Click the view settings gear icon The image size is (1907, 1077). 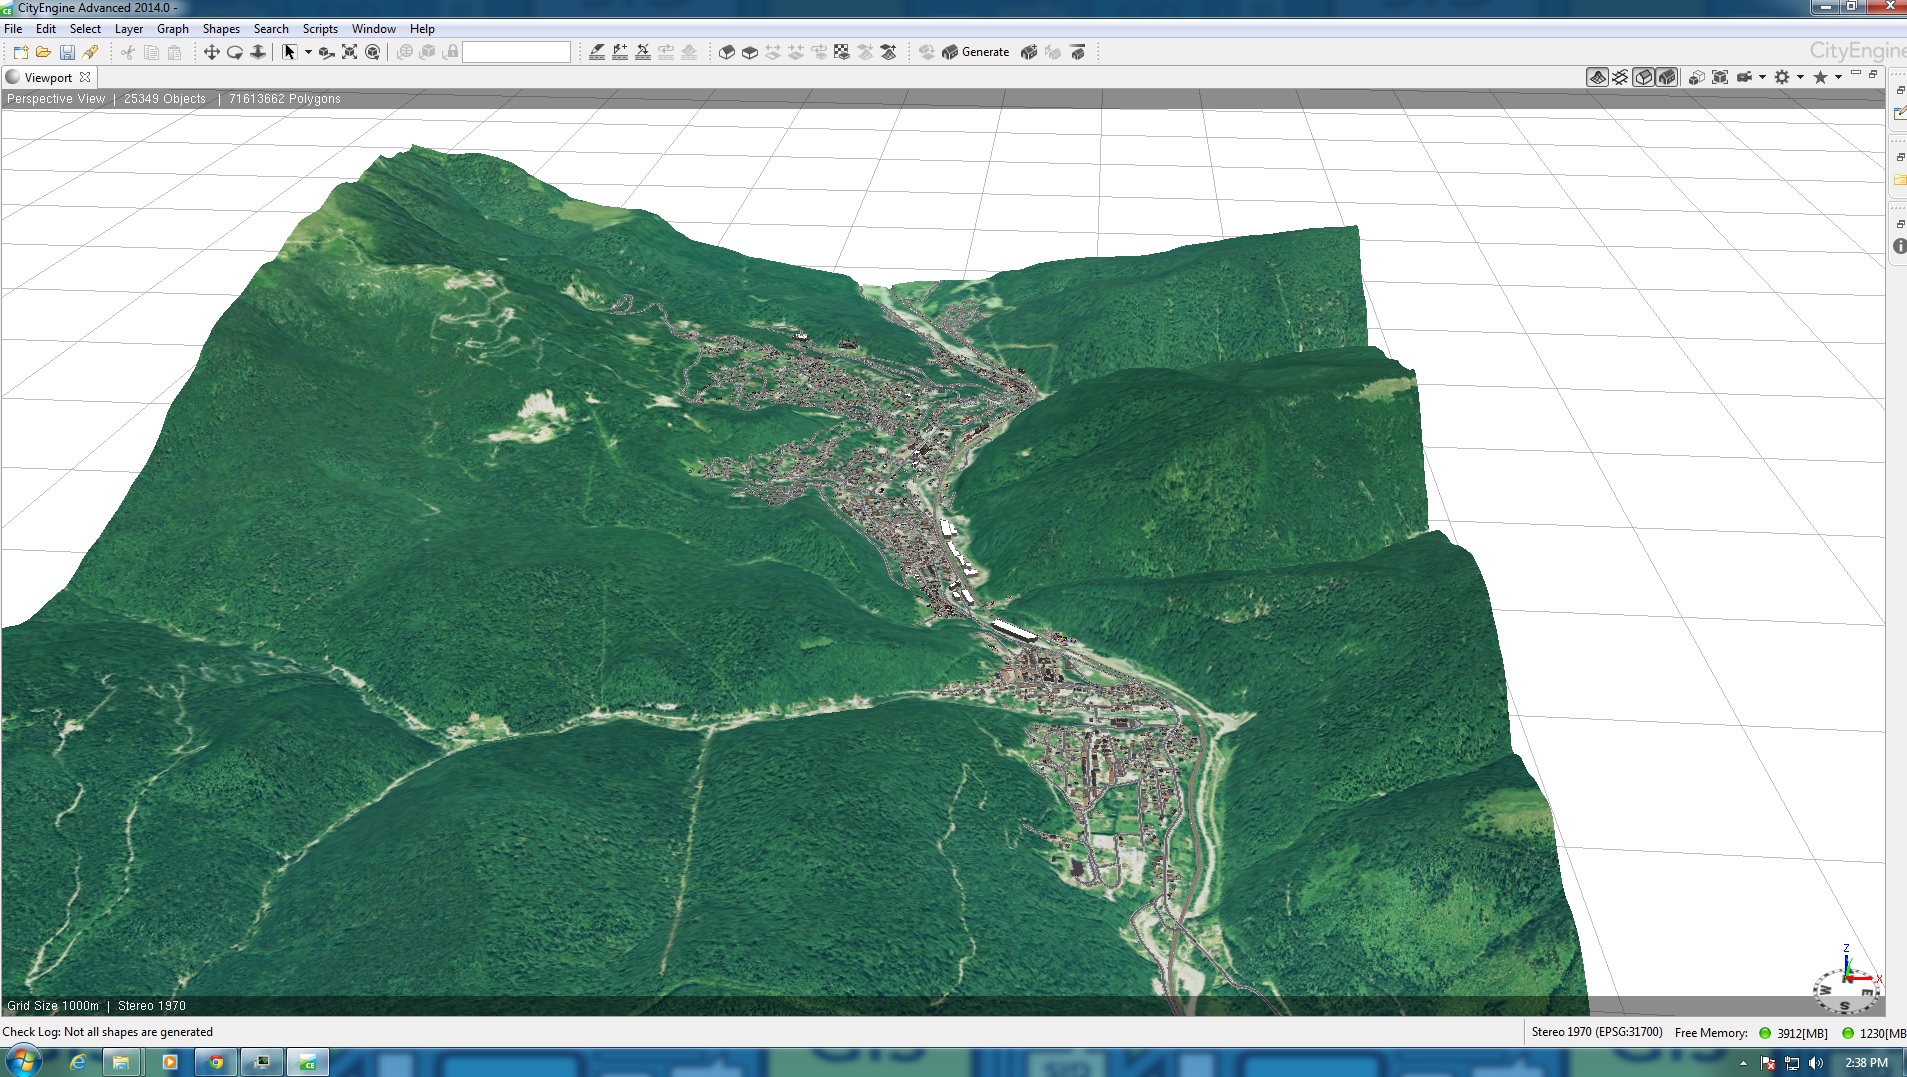[x=1782, y=77]
